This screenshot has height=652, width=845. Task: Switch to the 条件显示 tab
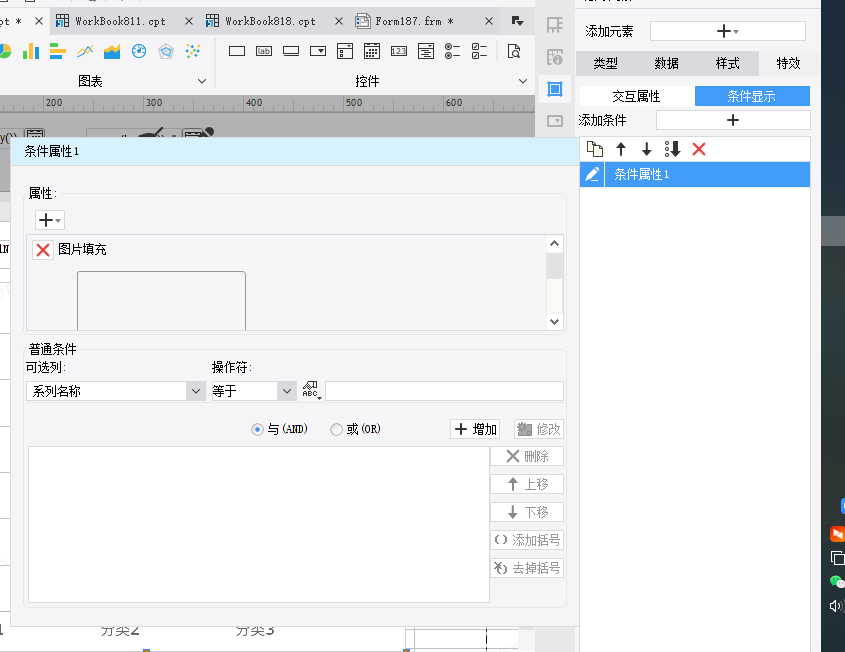pos(752,96)
